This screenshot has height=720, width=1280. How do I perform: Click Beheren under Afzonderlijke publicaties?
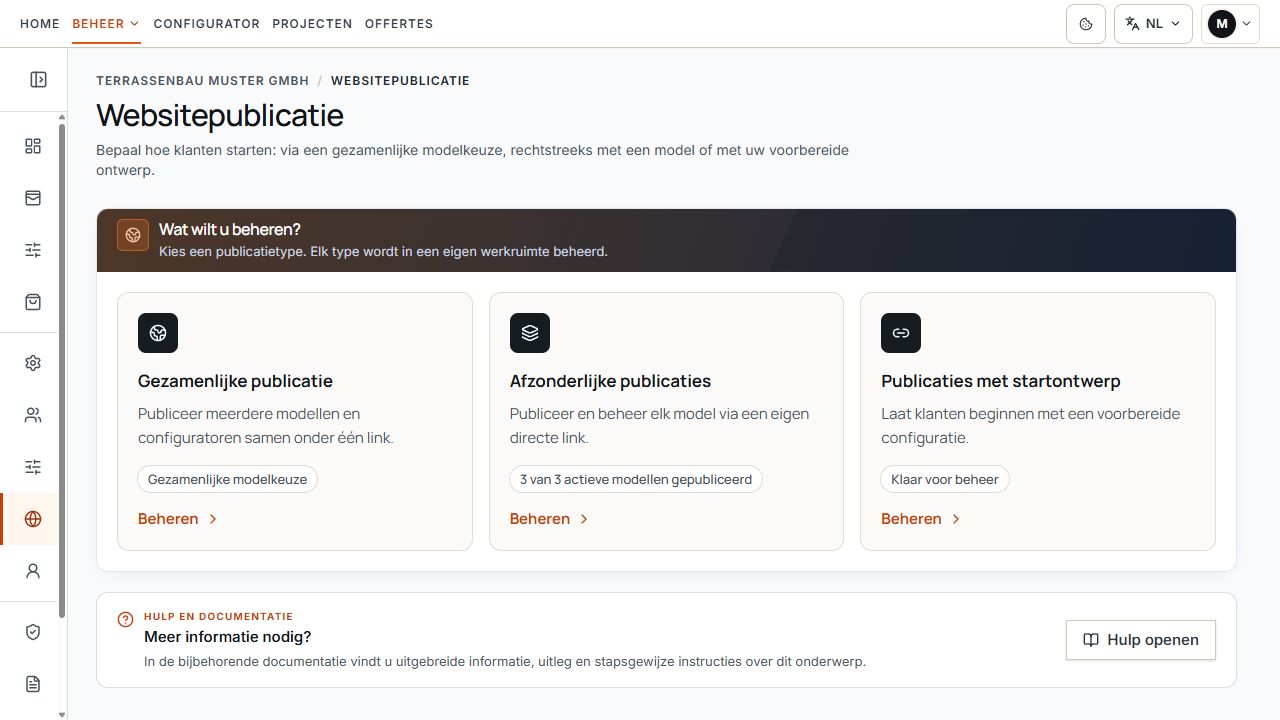pos(550,519)
